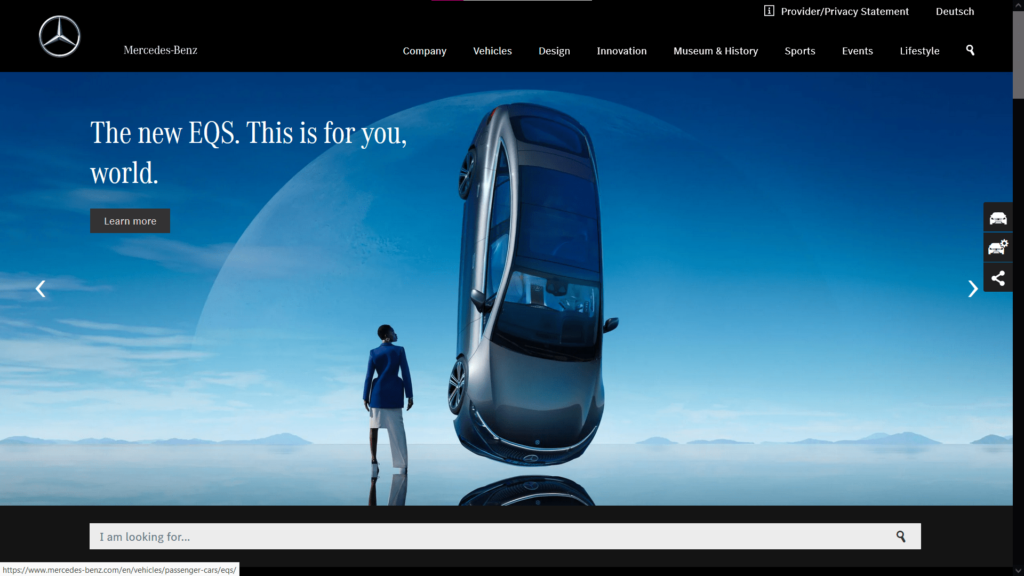
Task: Open the Innovation menu
Action: pyautogui.click(x=622, y=51)
